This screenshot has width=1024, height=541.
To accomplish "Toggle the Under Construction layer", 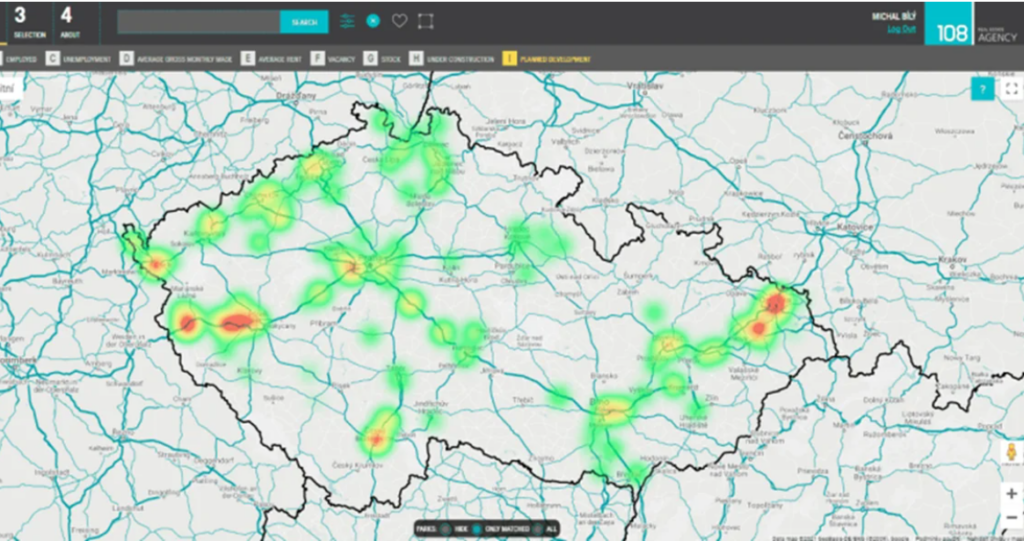I will [417, 59].
